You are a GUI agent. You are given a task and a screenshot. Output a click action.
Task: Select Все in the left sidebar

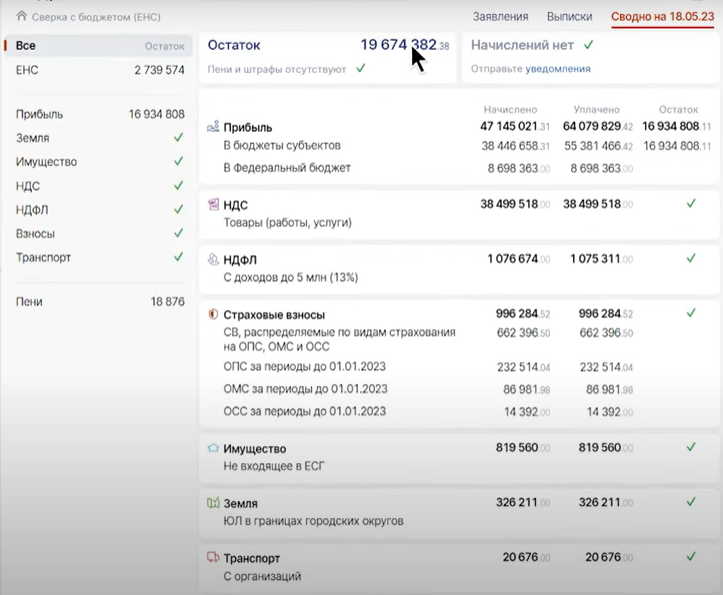[x=98, y=46]
